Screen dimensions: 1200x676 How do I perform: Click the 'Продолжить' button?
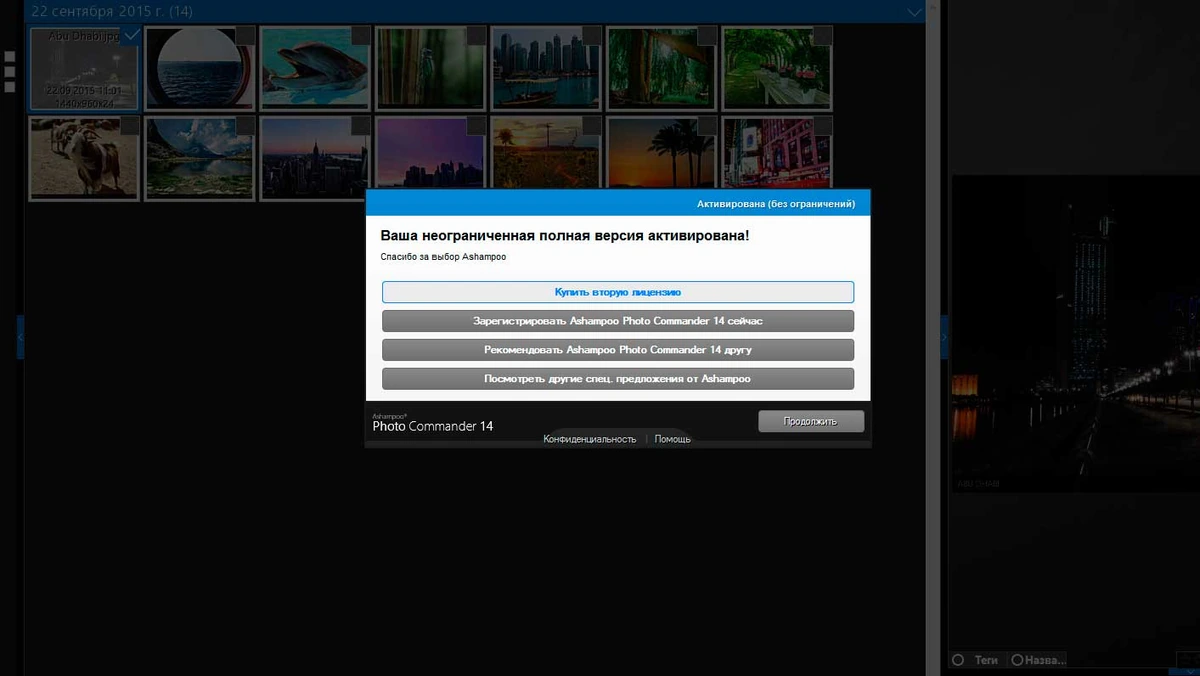(x=811, y=421)
